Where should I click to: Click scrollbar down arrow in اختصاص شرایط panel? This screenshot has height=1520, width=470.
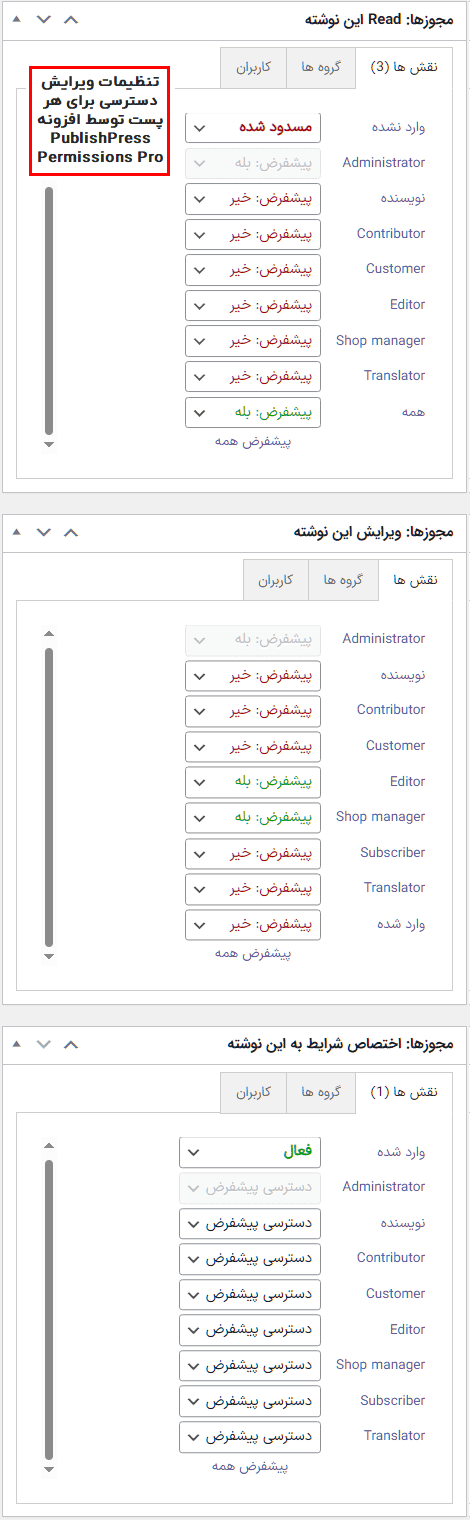click(49, 1469)
